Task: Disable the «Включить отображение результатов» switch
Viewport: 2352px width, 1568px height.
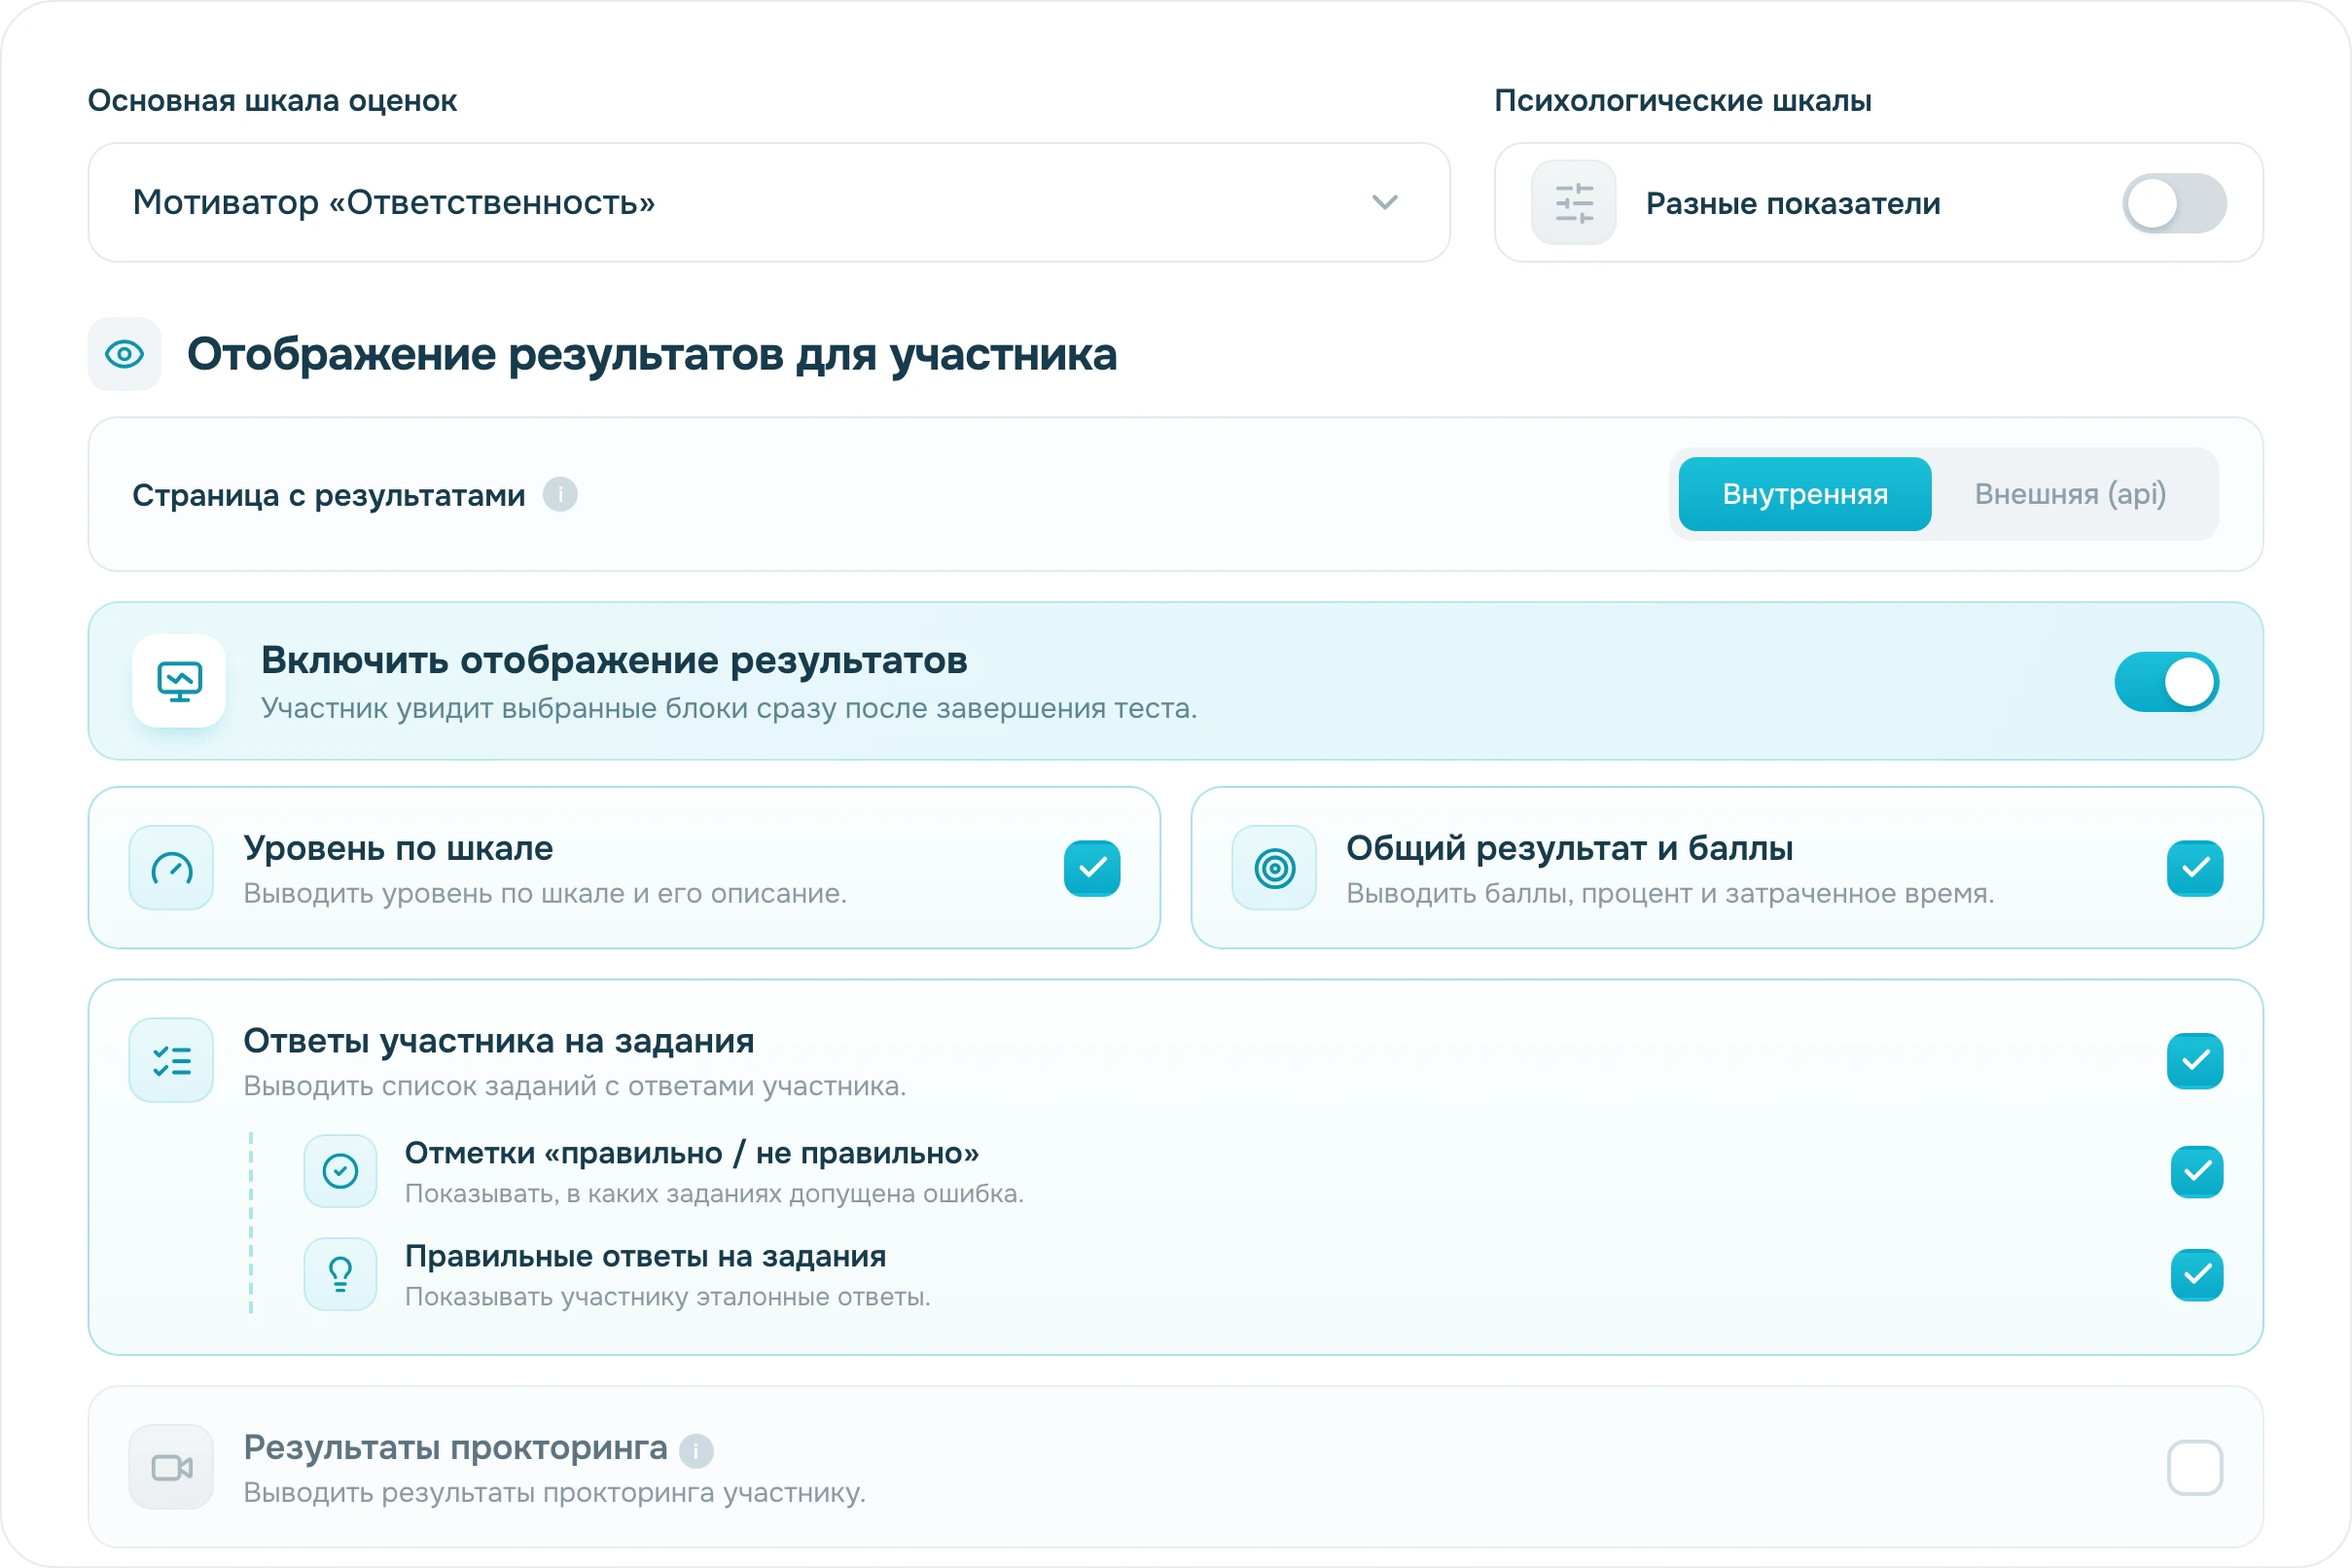Action: click(x=2166, y=682)
